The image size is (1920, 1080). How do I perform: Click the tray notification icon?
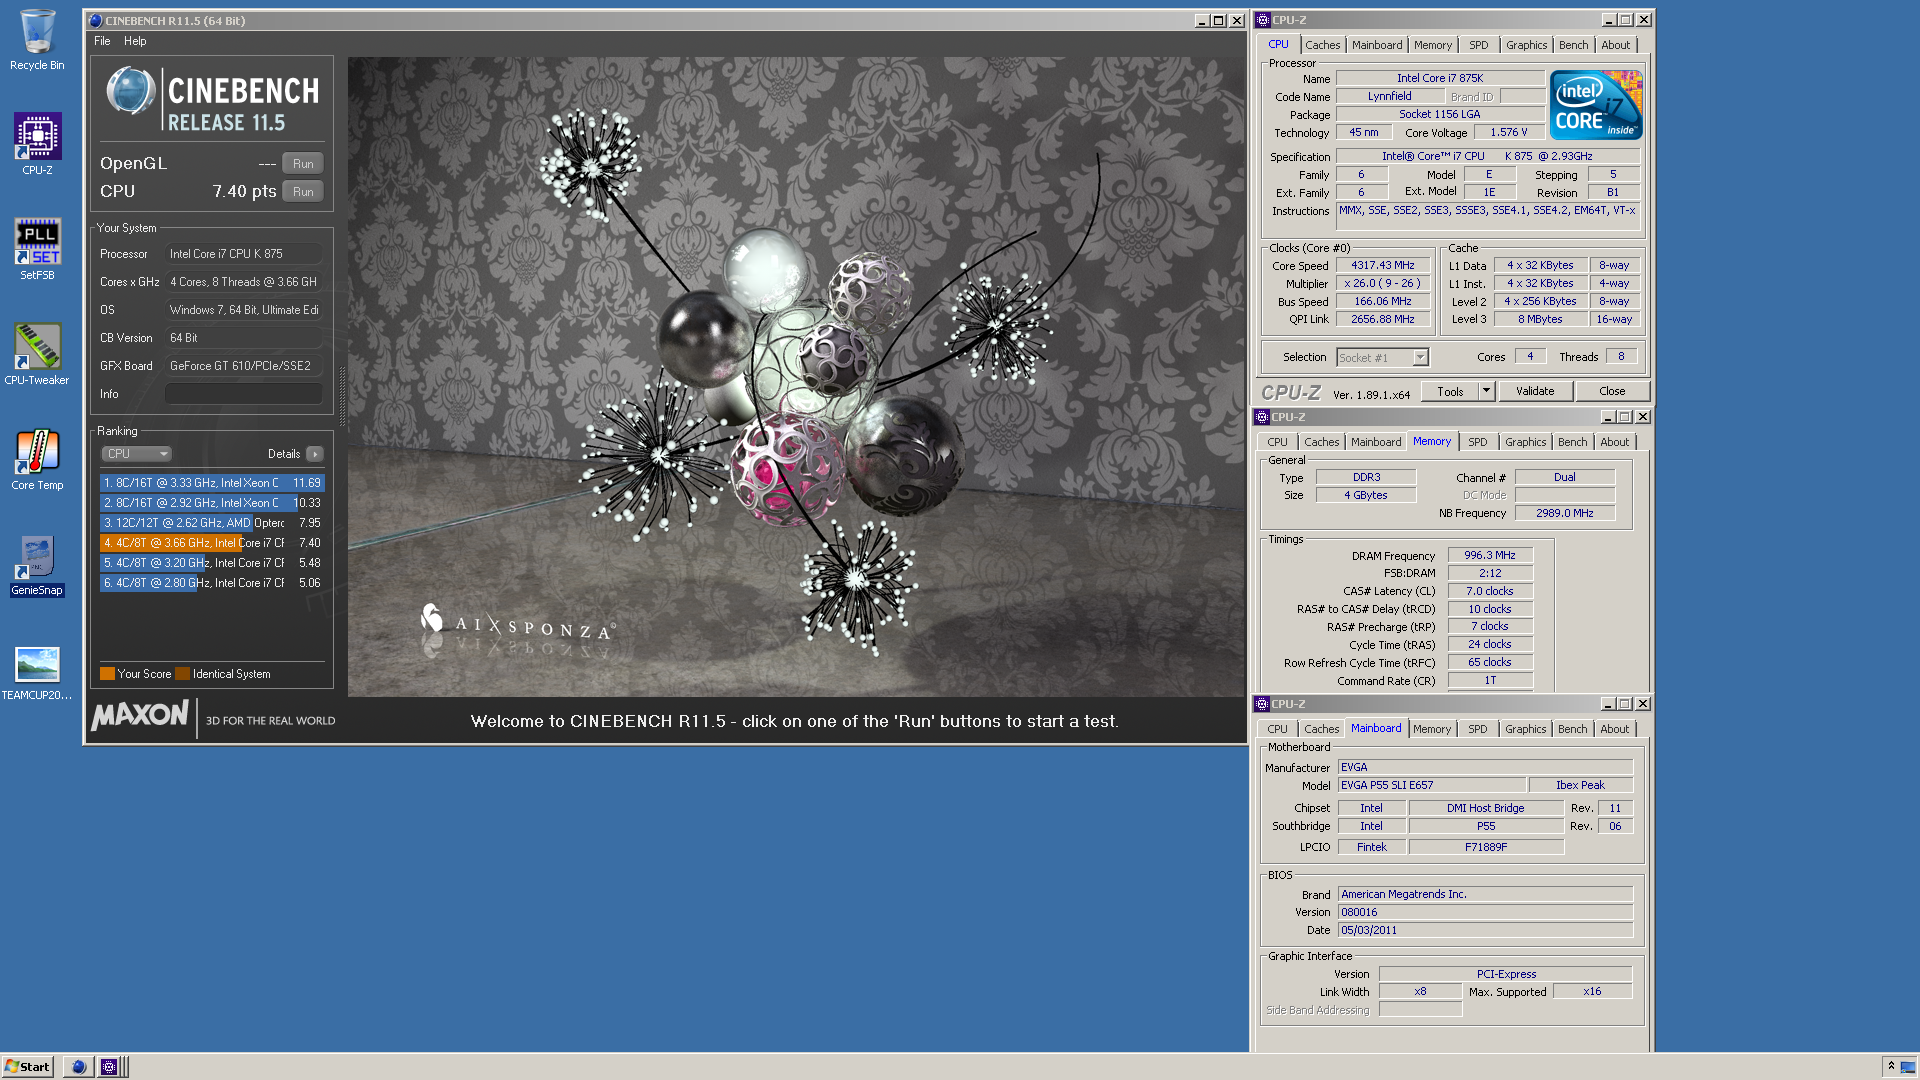1908,1066
